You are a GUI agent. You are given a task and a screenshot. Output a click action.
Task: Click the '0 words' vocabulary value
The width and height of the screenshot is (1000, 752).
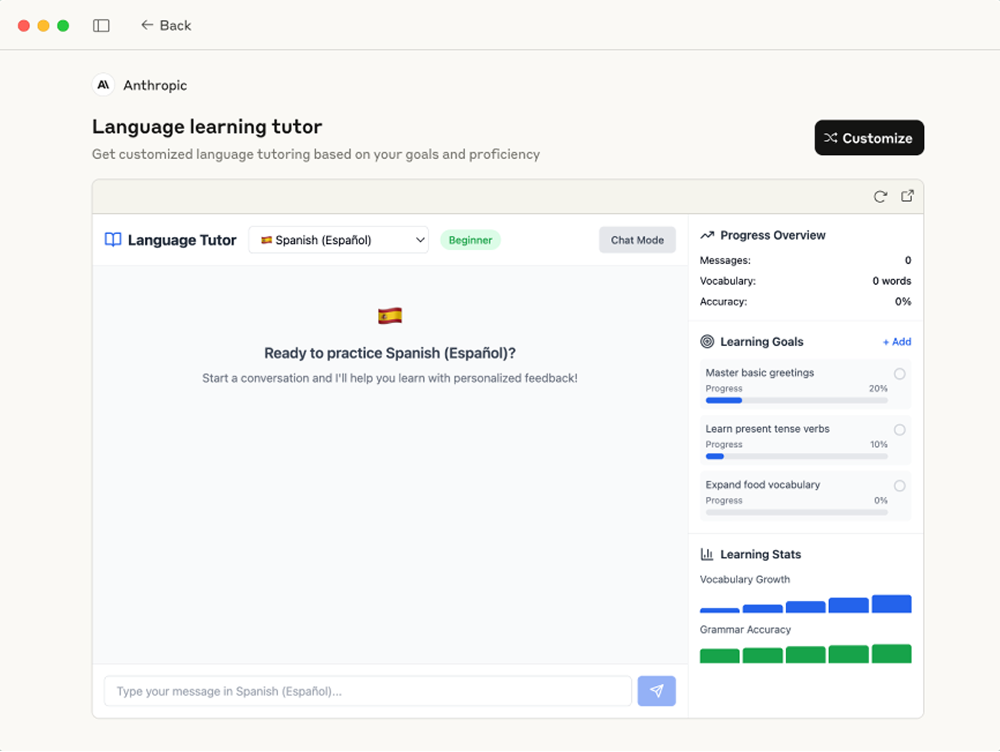point(892,281)
